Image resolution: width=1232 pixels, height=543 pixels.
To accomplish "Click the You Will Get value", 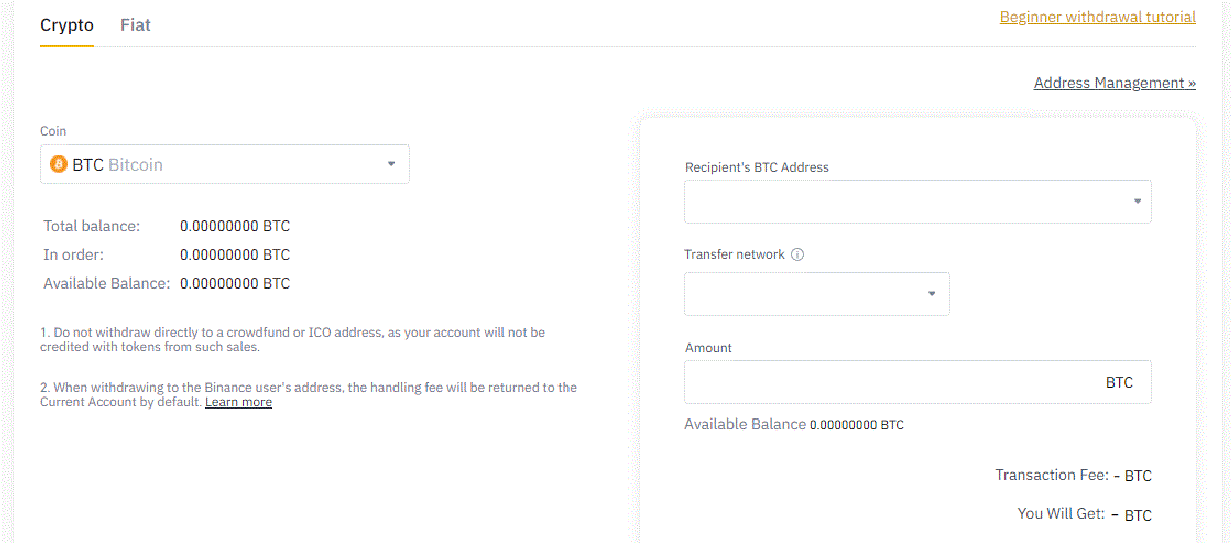I will pyautogui.click(x=1131, y=516).
